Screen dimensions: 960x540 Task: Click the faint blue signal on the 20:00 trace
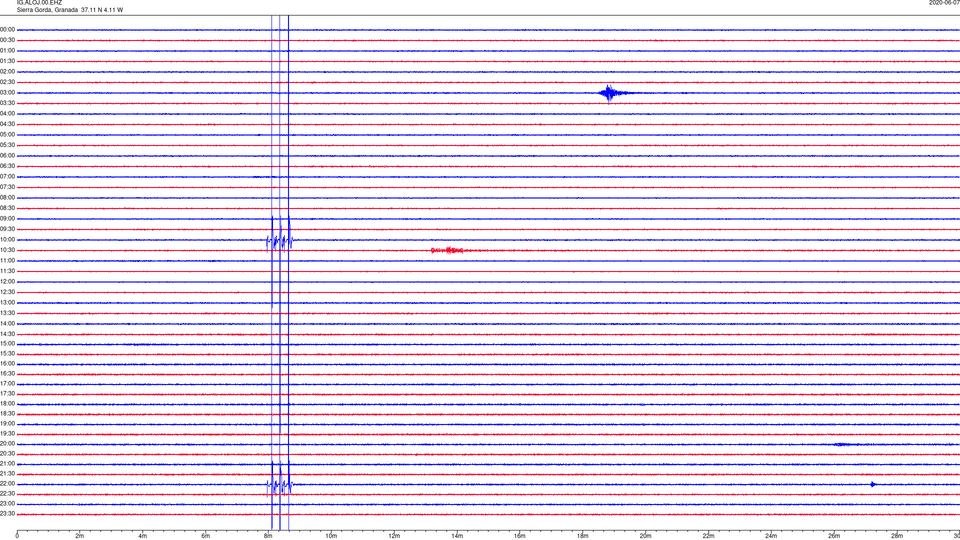tap(841, 444)
